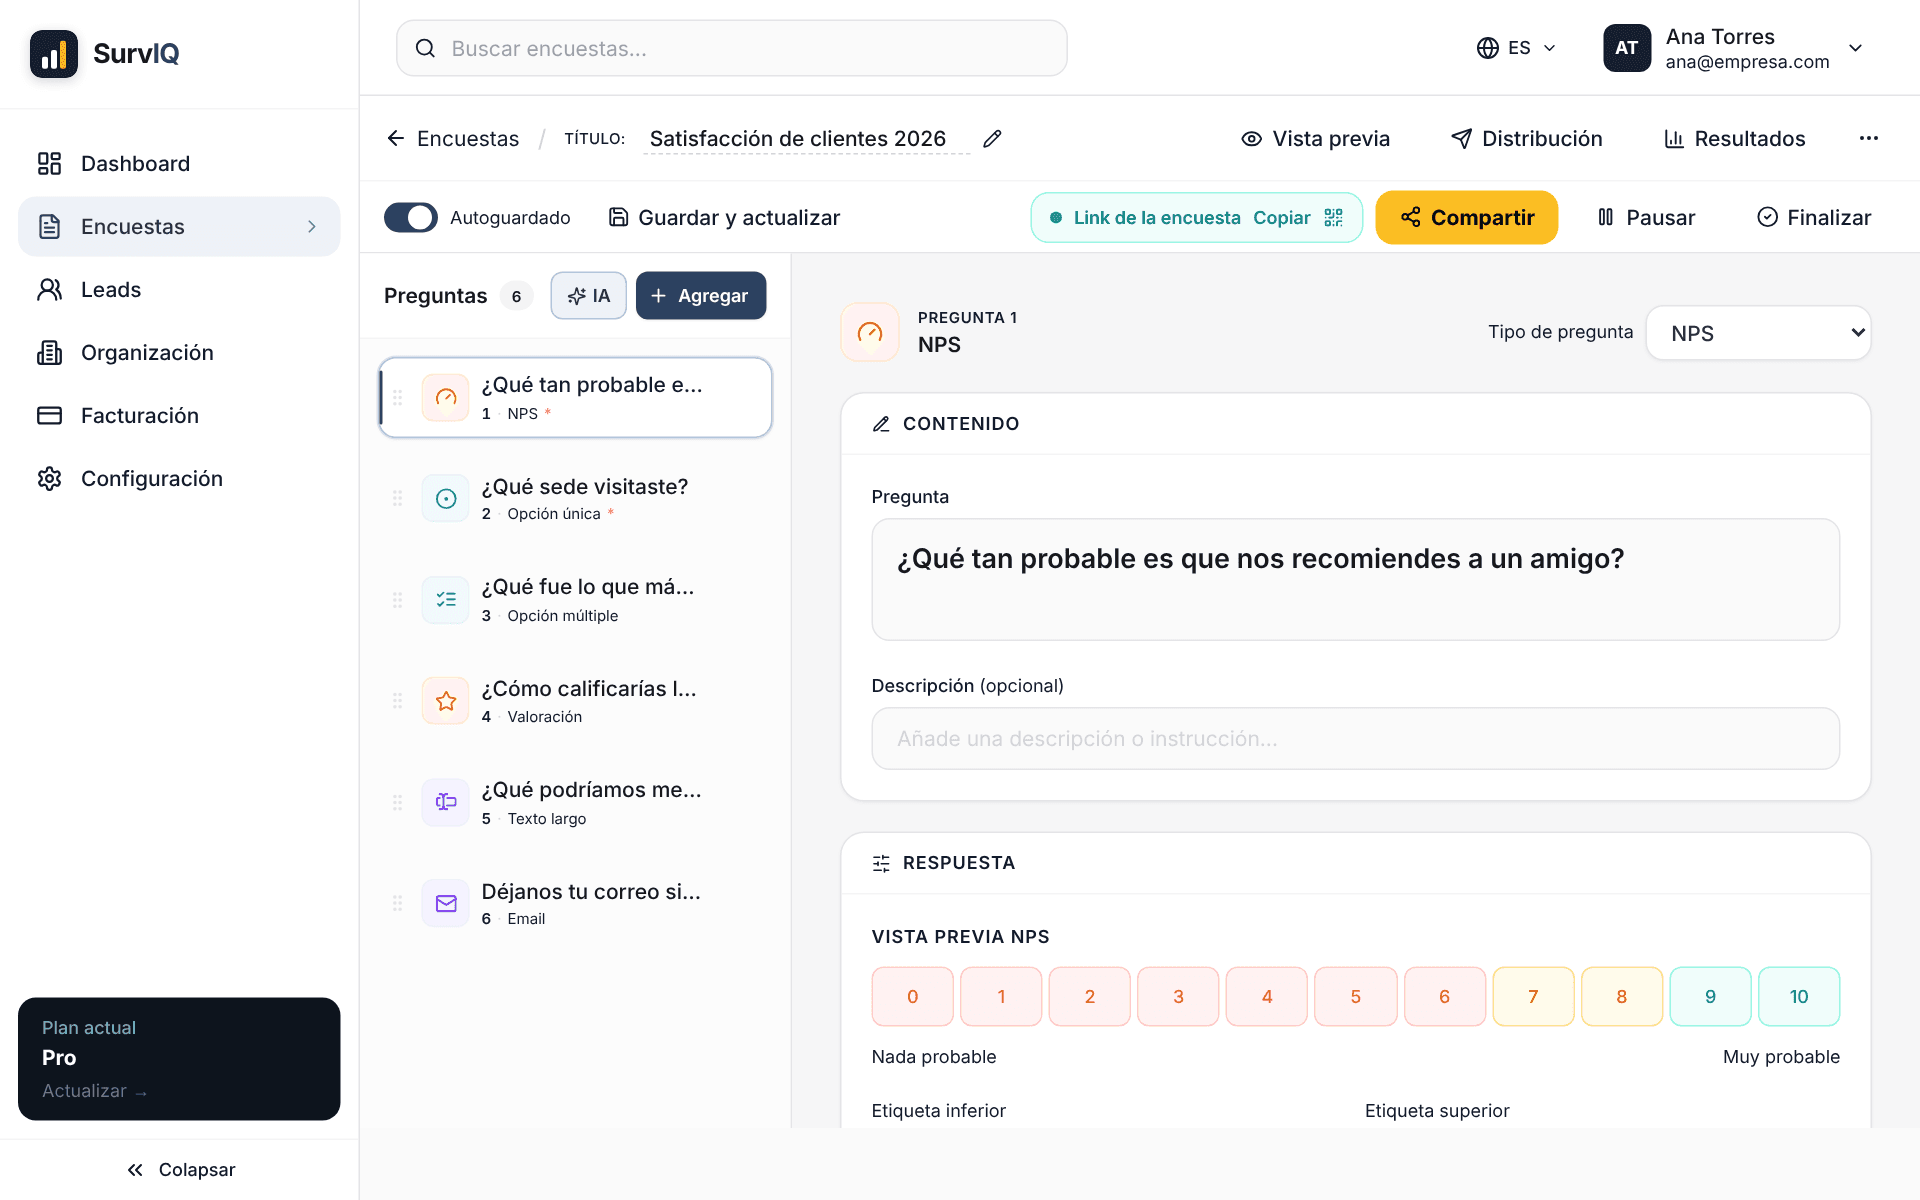Click the Finalizar button

point(1814,218)
